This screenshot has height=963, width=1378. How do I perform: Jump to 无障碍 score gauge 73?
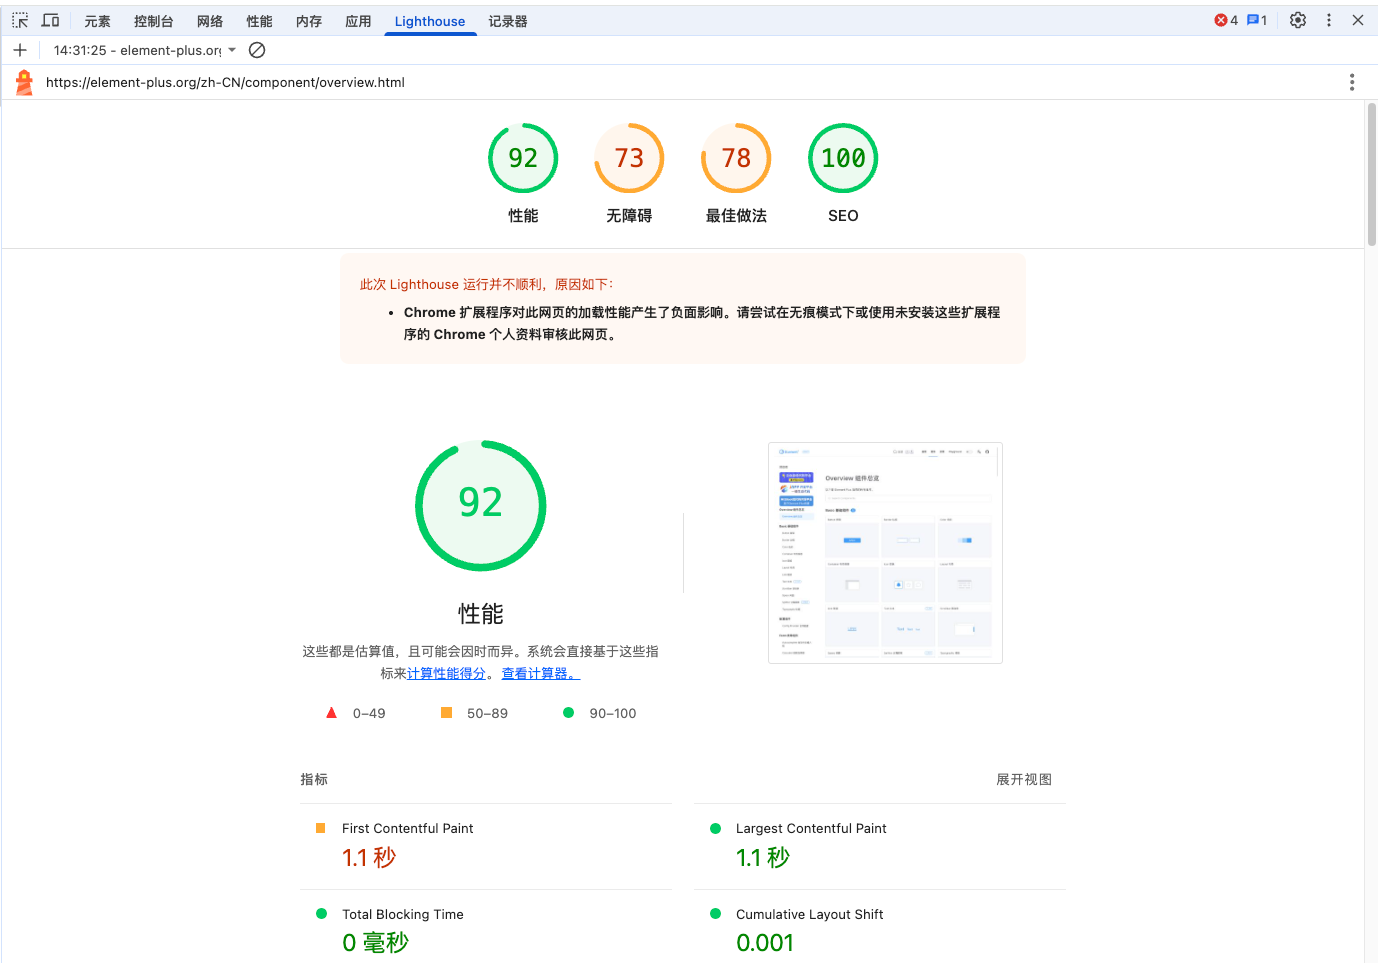(x=629, y=158)
